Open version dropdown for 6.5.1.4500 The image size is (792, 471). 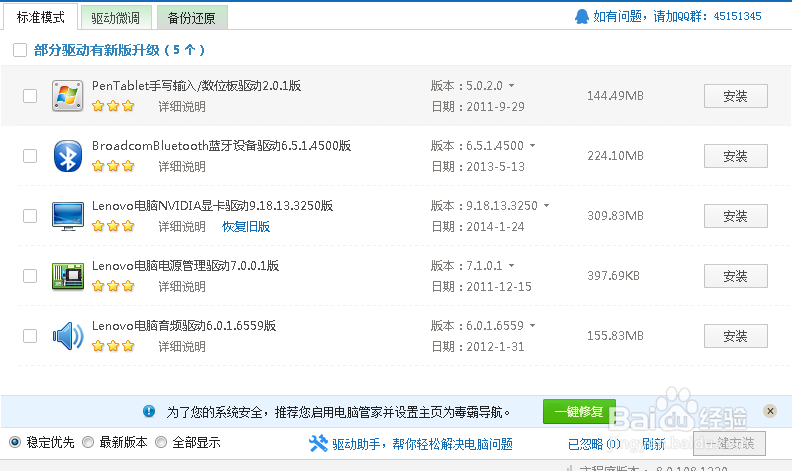532,146
